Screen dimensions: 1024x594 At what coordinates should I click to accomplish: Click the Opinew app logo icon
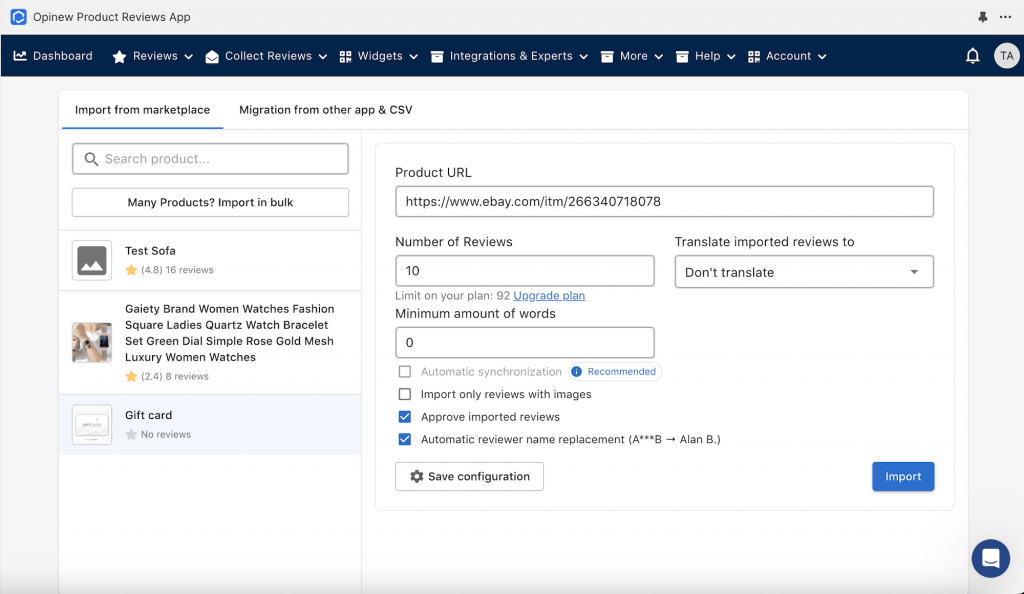point(18,17)
